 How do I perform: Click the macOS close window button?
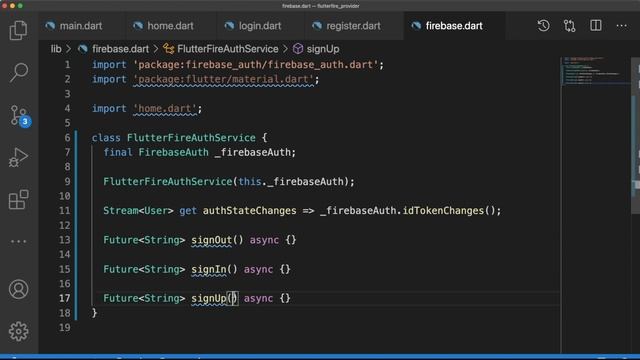(x=4, y=6)
